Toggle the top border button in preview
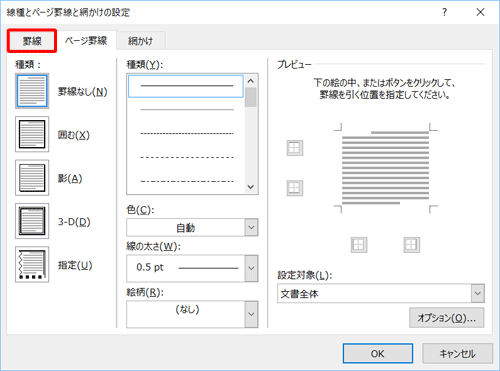 click(295, 148)
